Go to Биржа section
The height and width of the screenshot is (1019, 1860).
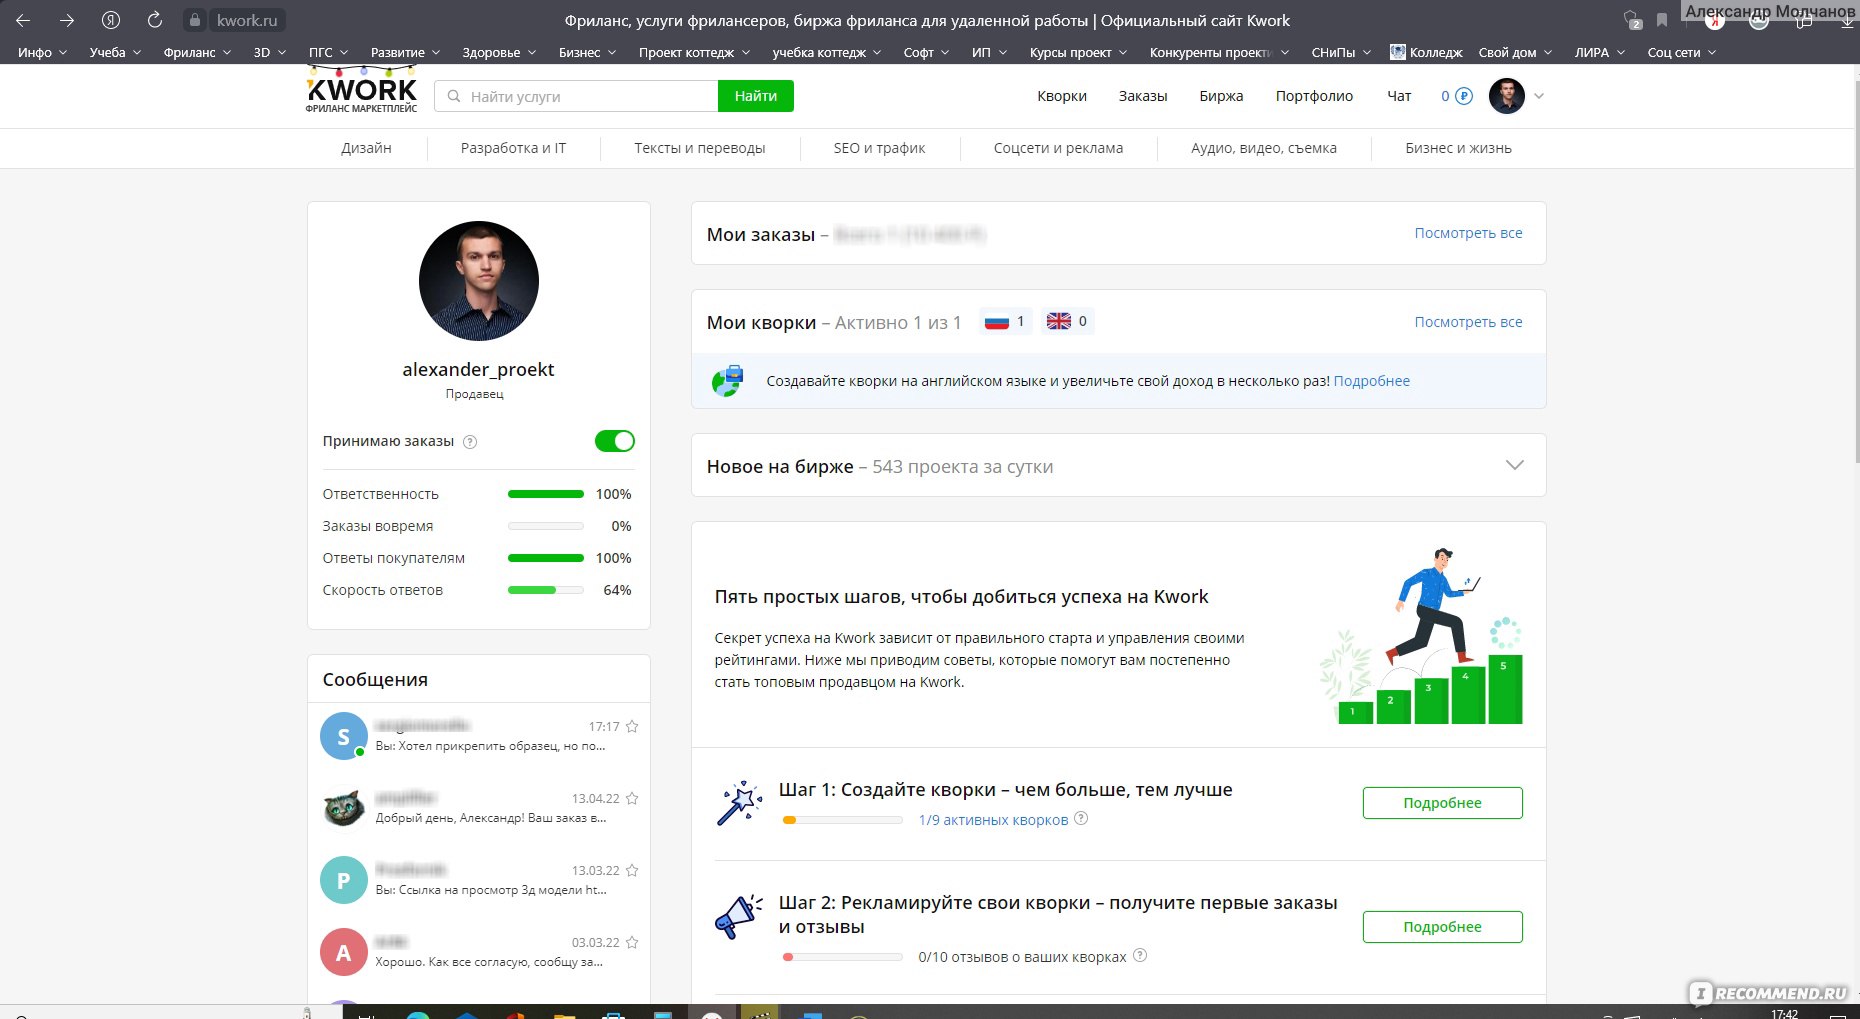coord(1221,96)
